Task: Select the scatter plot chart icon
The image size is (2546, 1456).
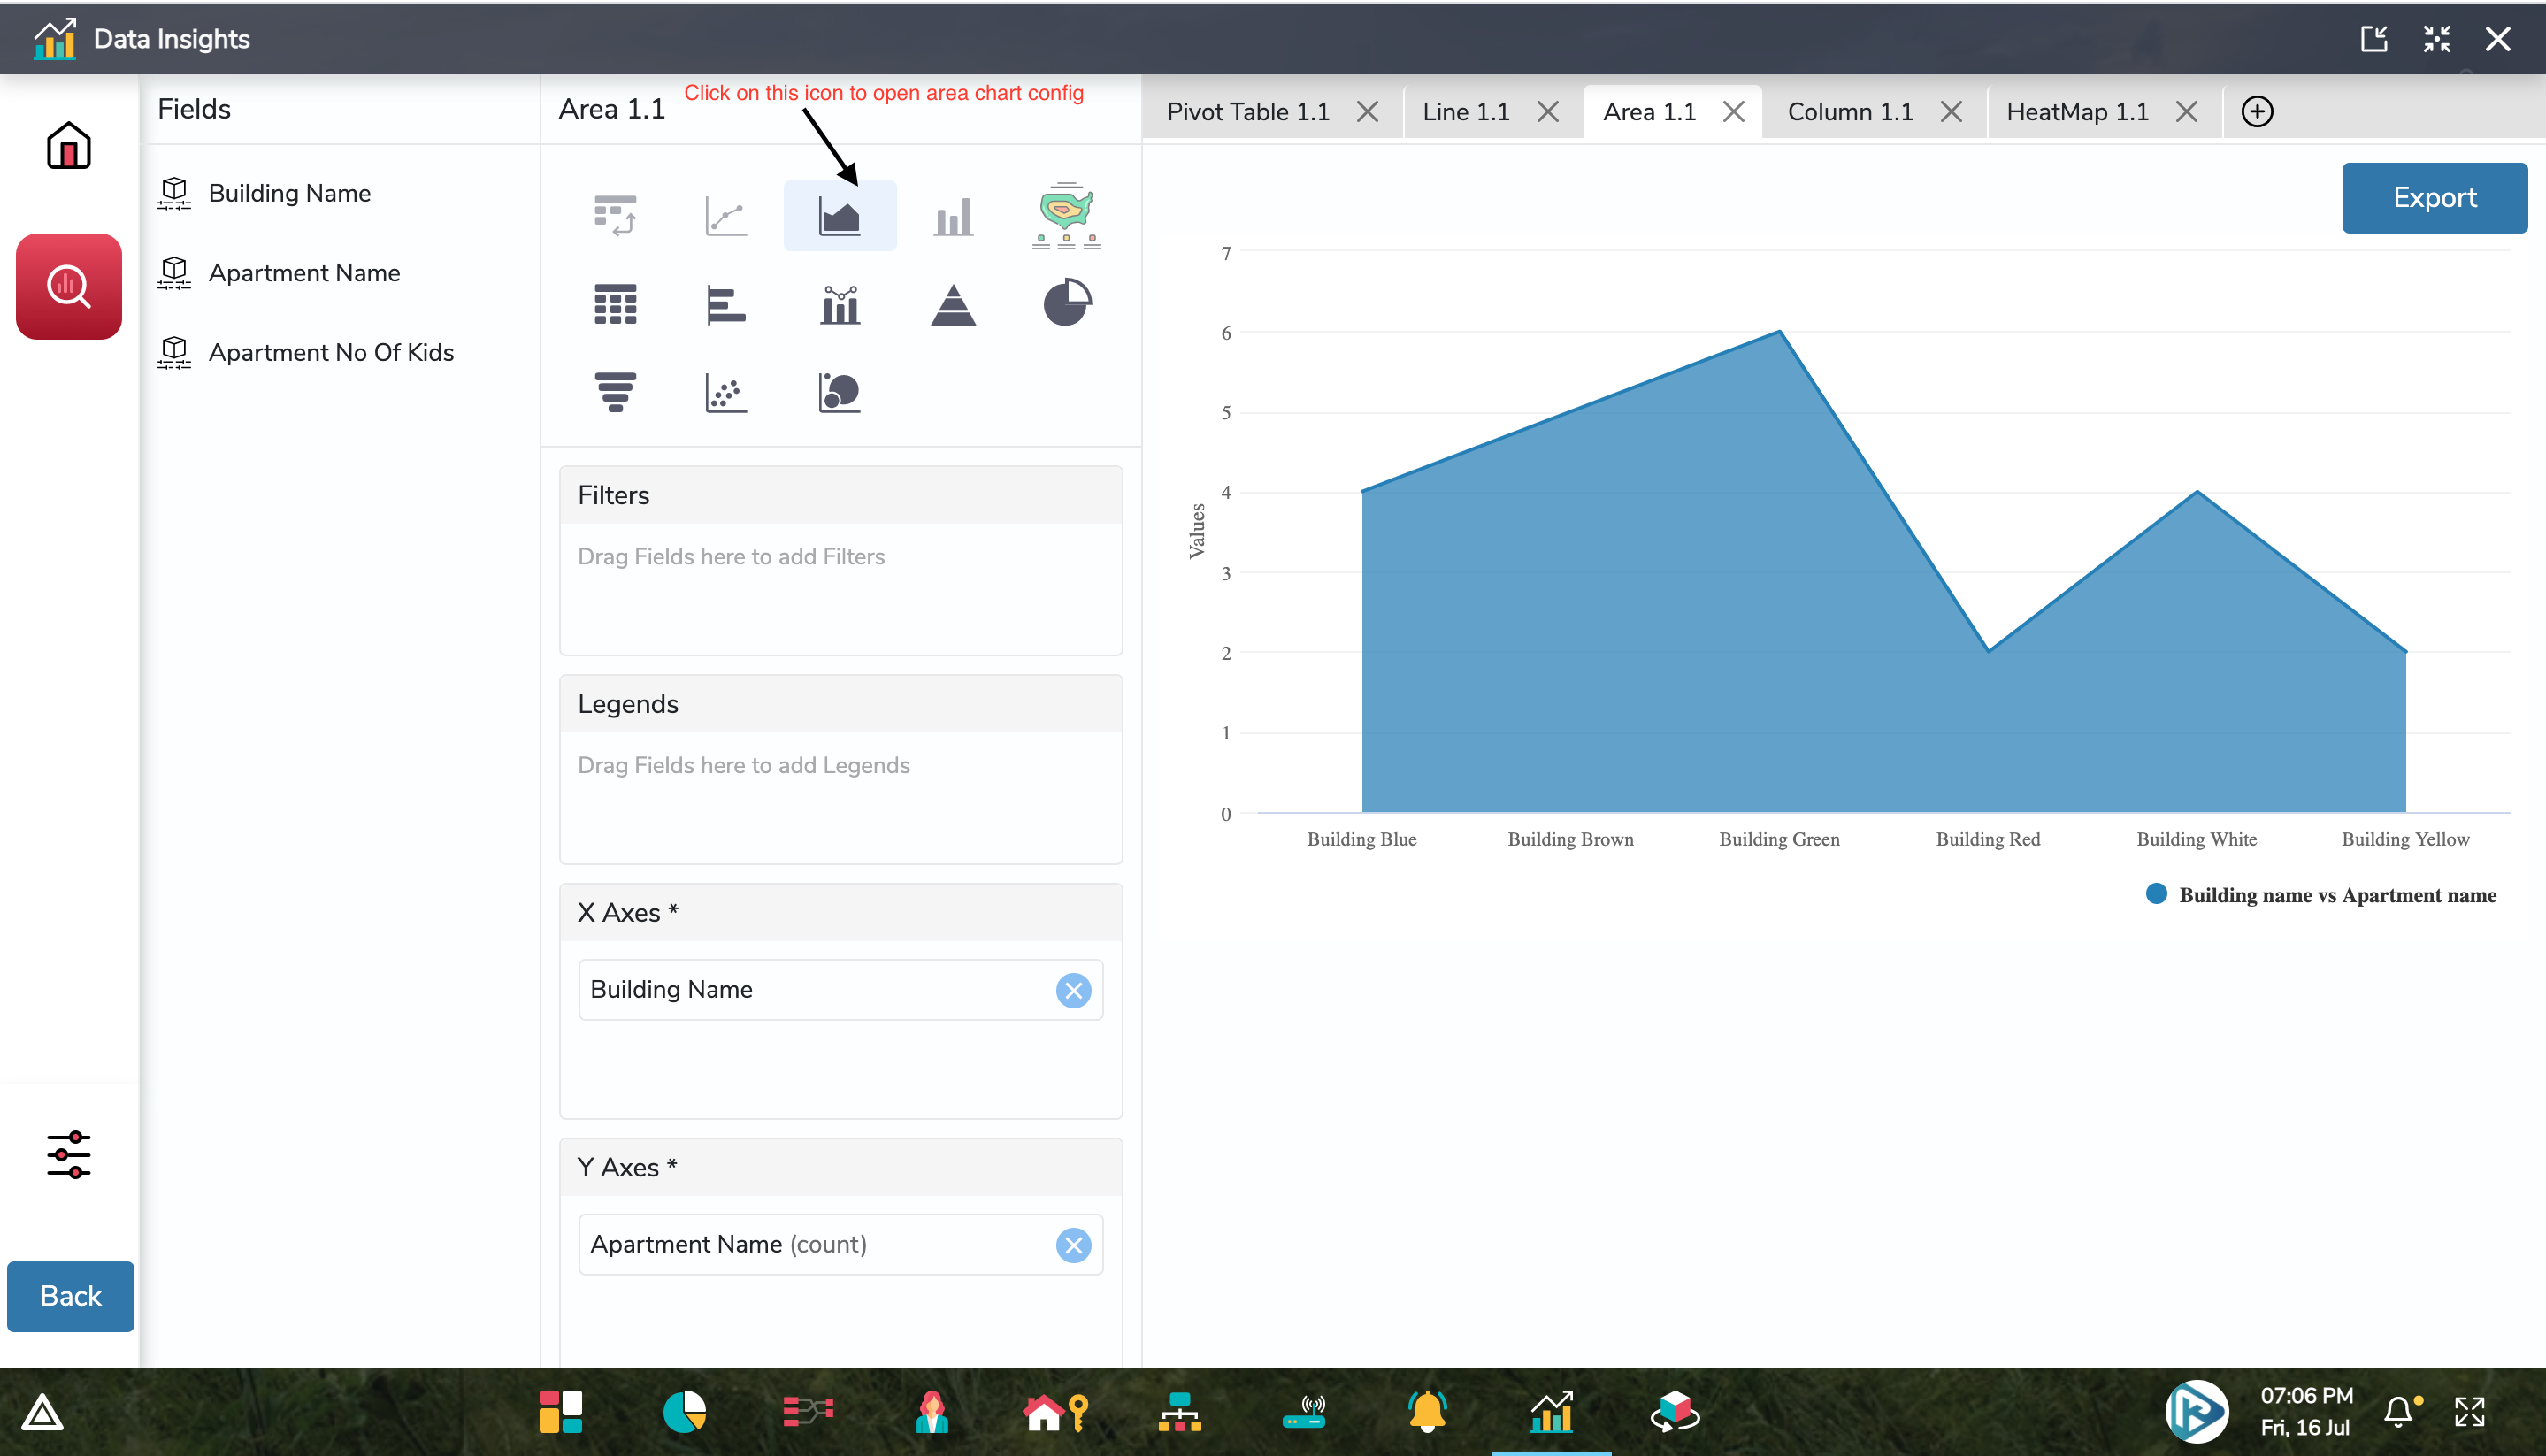Action: pos(726,392)
